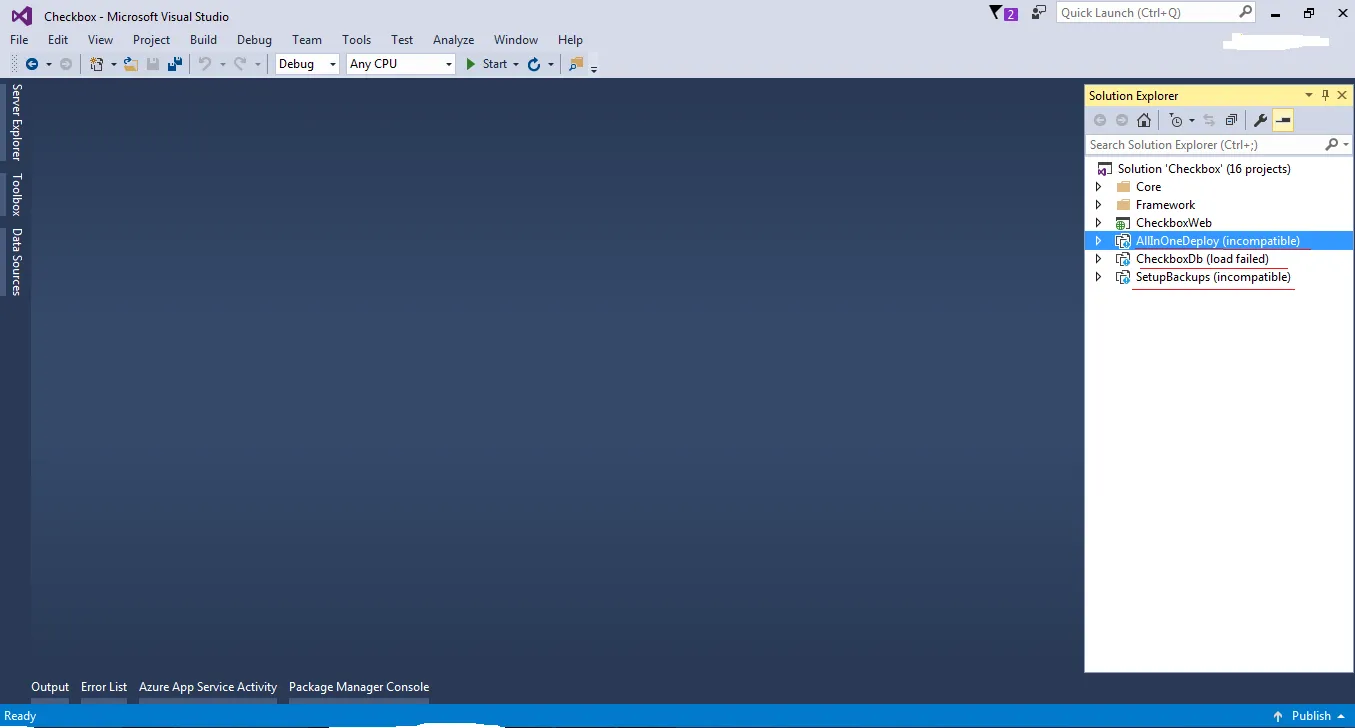Click the Solution Explorer Back icon
The height and width of the screenshot is (728, 1355).
pos(1100,120)
